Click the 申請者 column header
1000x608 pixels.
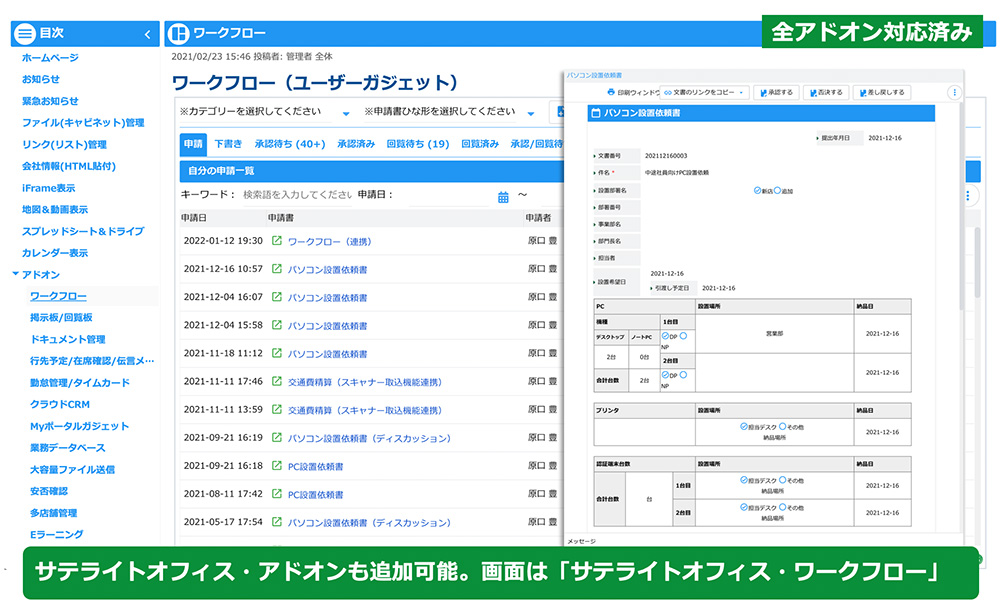tap(538, 218)
